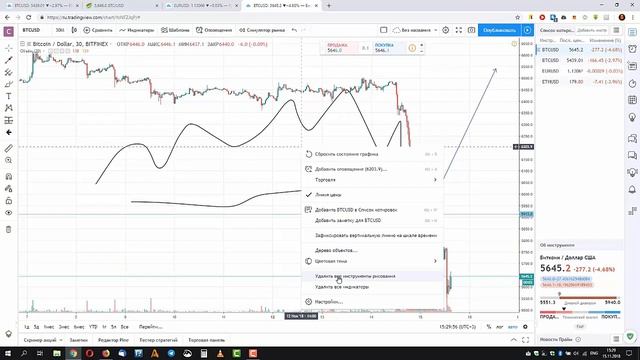Expand the 'Торговля' context submenu
Screen dimensions: 640x360
point(372,180)
